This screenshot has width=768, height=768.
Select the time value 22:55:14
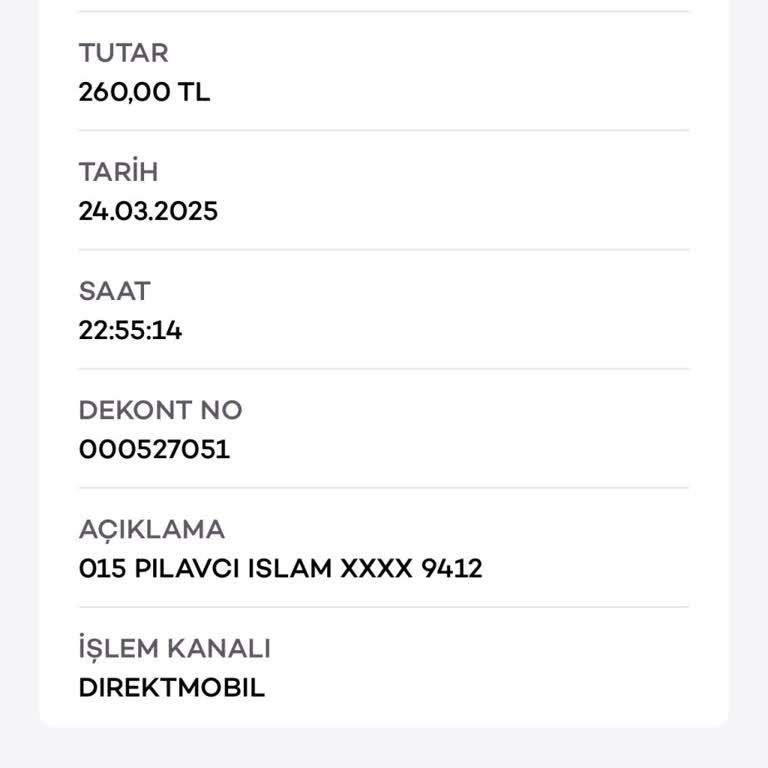click(x=130, y=330)
